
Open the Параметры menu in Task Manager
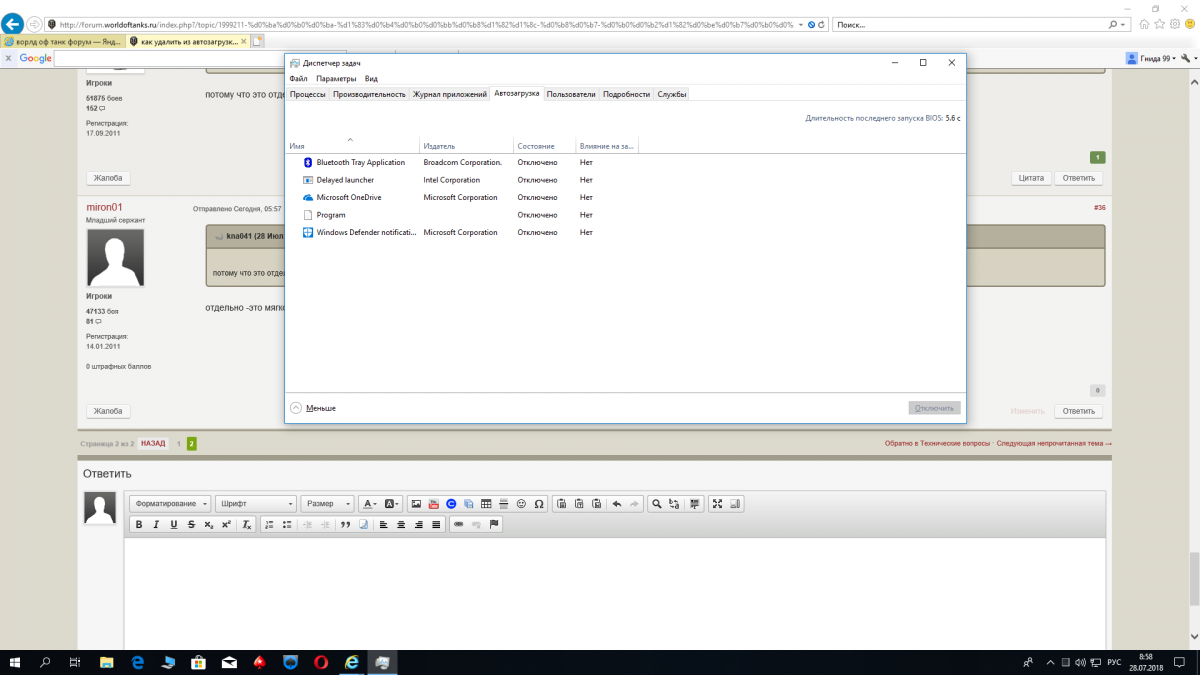tap(335, 78)
